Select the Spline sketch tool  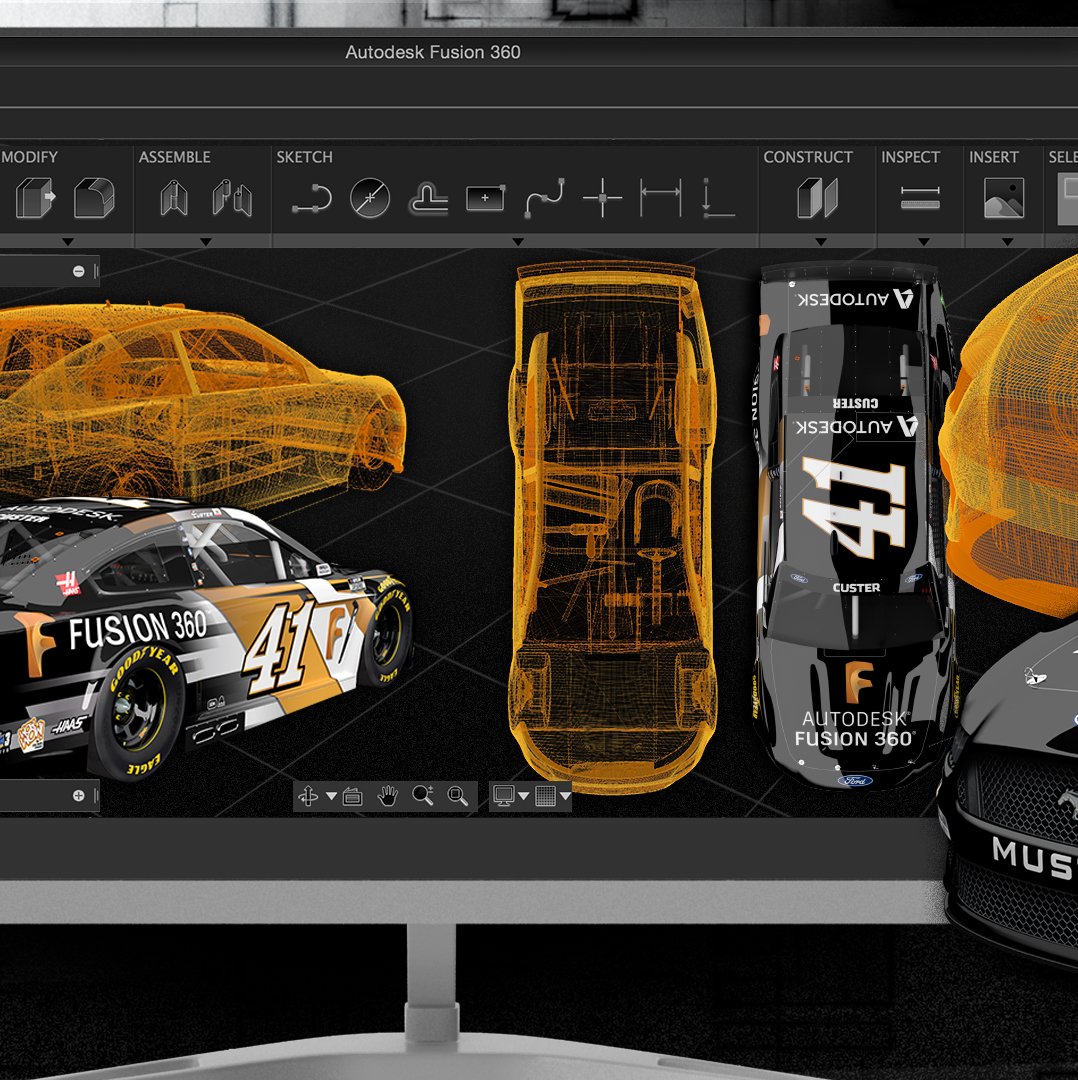point(542,198)
